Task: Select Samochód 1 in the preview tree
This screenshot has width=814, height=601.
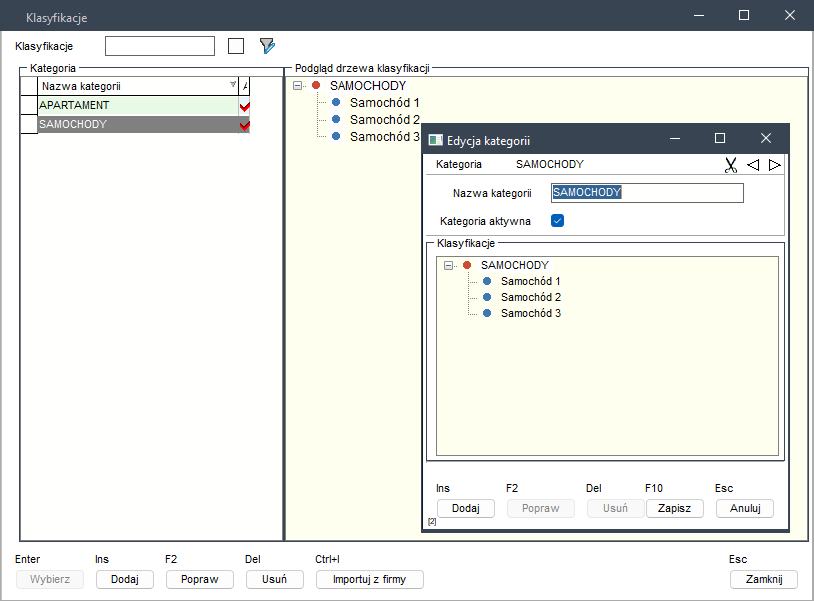Action: click(384, 103)
